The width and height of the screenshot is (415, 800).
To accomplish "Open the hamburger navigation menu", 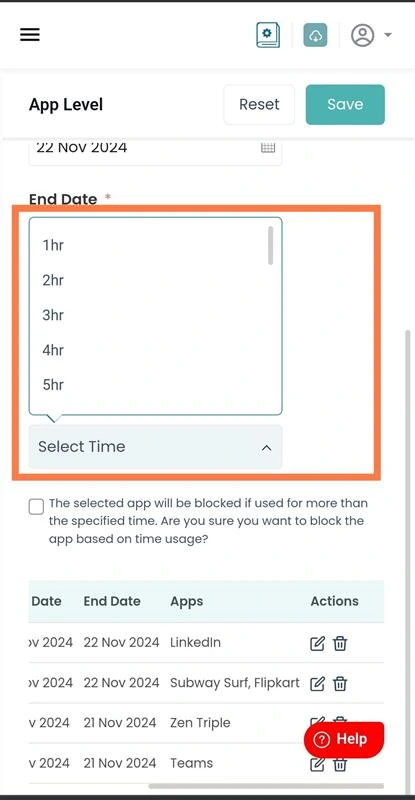I will [x=30, y=35].
